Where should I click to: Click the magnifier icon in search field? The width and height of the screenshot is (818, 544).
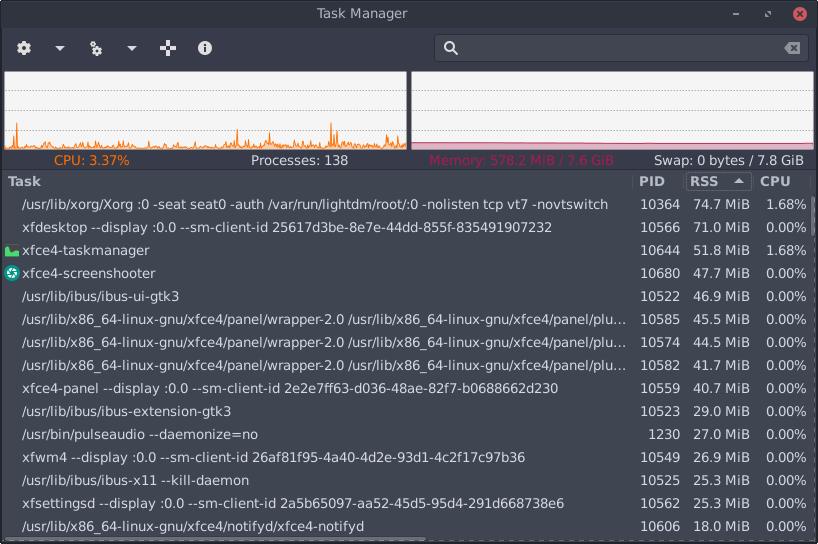(451, 48)
